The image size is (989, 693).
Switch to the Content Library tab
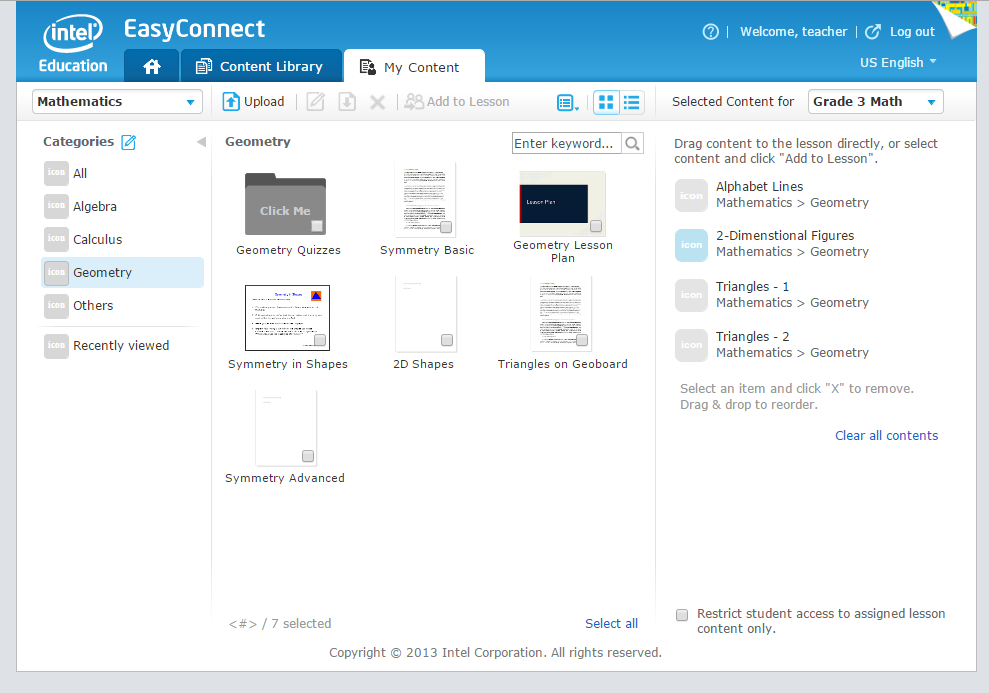[260, 67]
